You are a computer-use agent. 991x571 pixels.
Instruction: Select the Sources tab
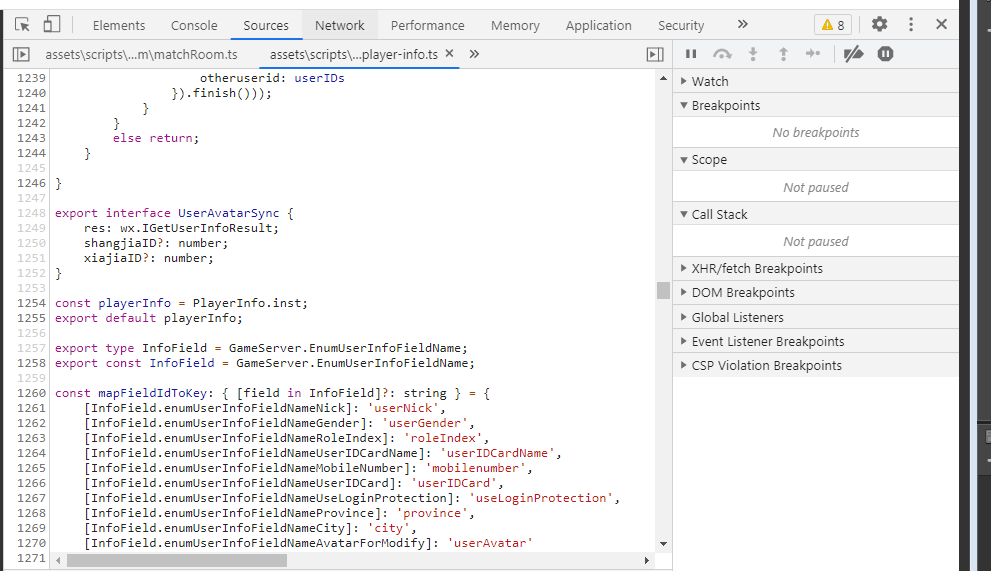click(266, 25)
